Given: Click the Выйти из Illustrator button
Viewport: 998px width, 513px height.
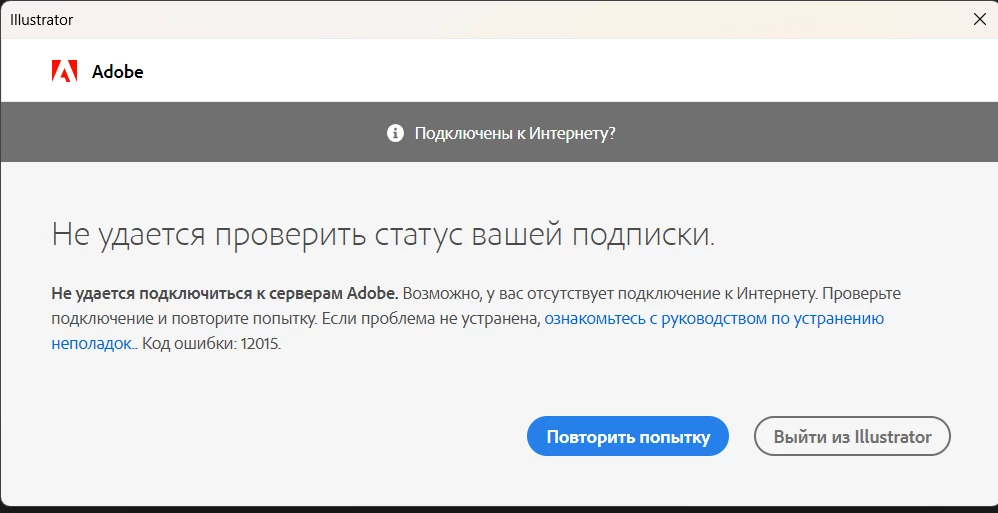Looking at the screenshot, I should point(852,437).
